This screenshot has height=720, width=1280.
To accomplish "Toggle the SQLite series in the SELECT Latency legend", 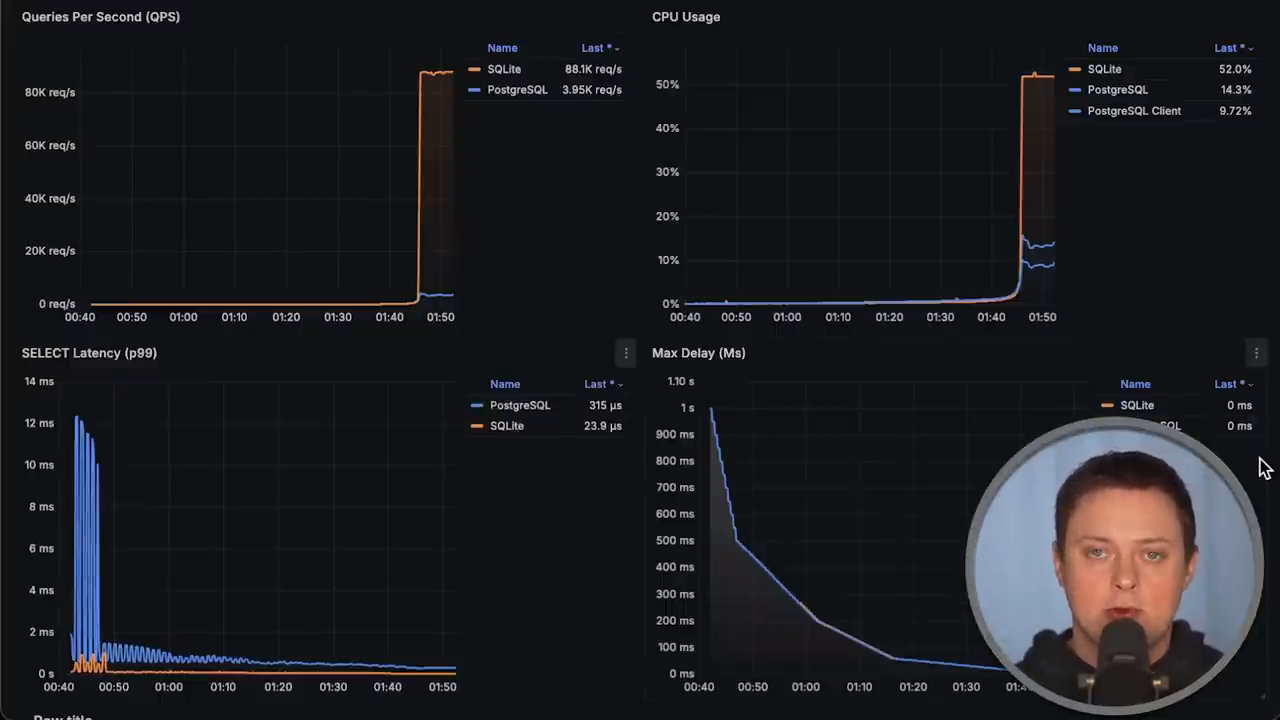I will tap(507, 426).
